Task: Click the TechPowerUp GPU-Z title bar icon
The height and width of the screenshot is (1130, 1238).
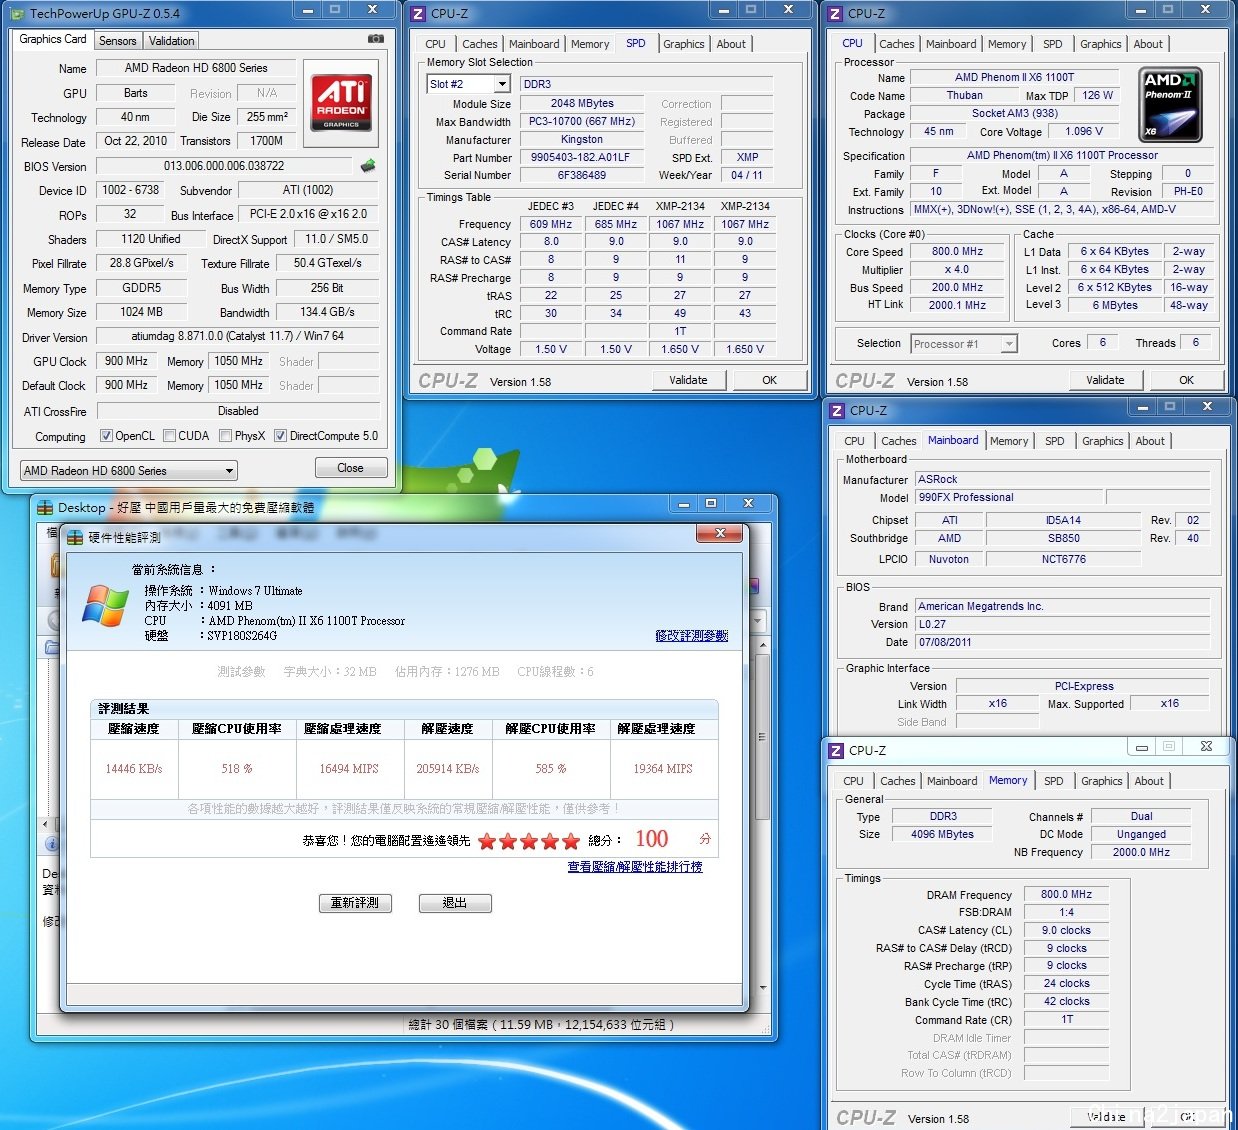Action: tap(17, 14)
